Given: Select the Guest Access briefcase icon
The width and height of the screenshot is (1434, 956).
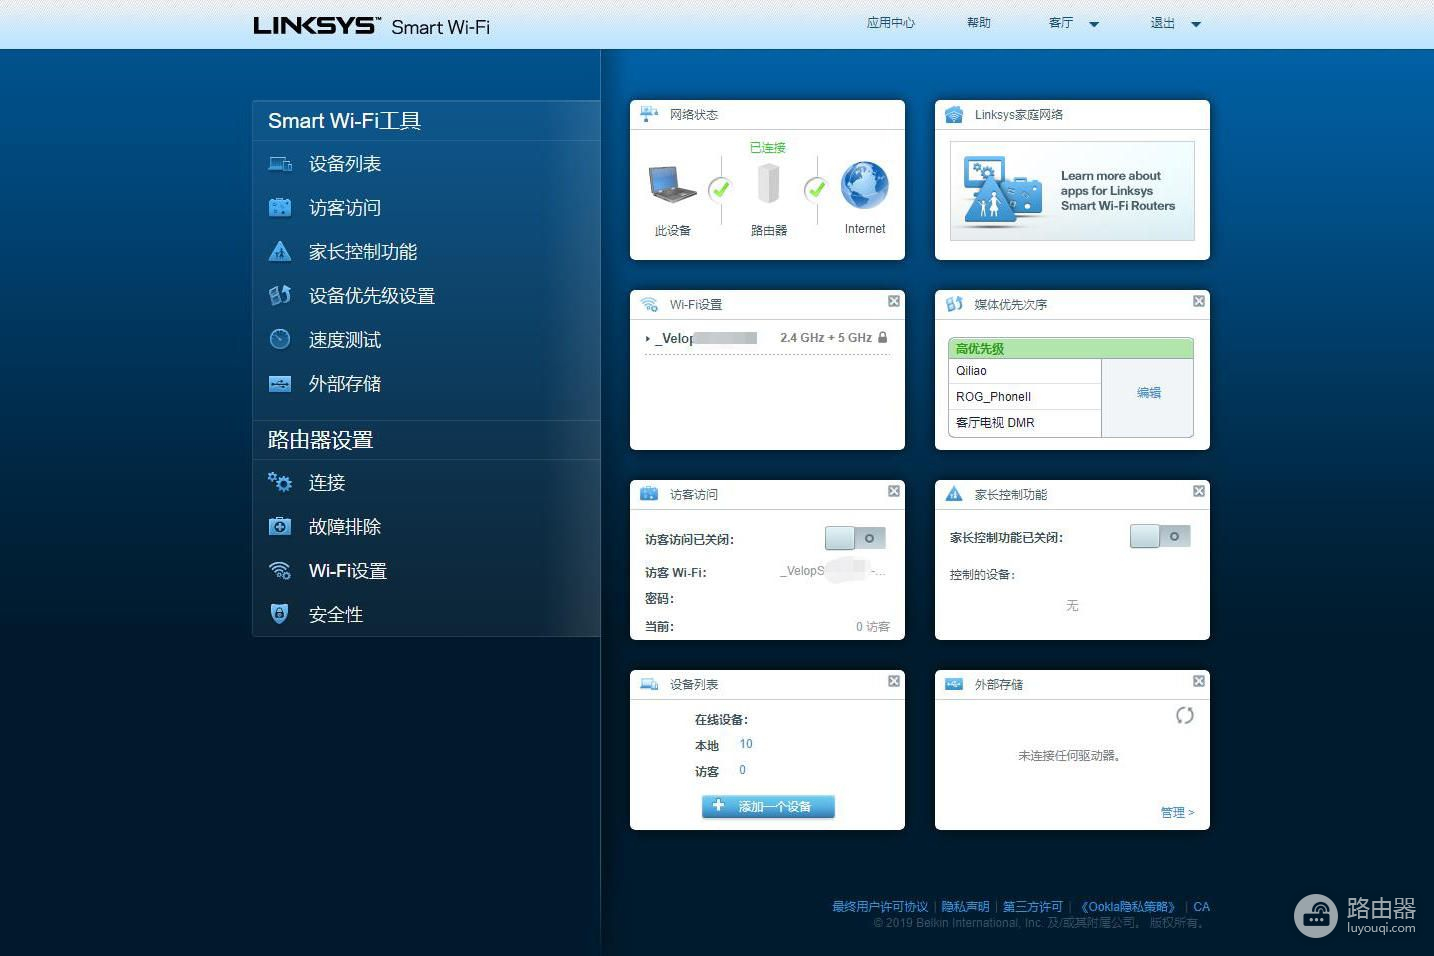Looking at the screenshot, I should (x=280, y=208).
